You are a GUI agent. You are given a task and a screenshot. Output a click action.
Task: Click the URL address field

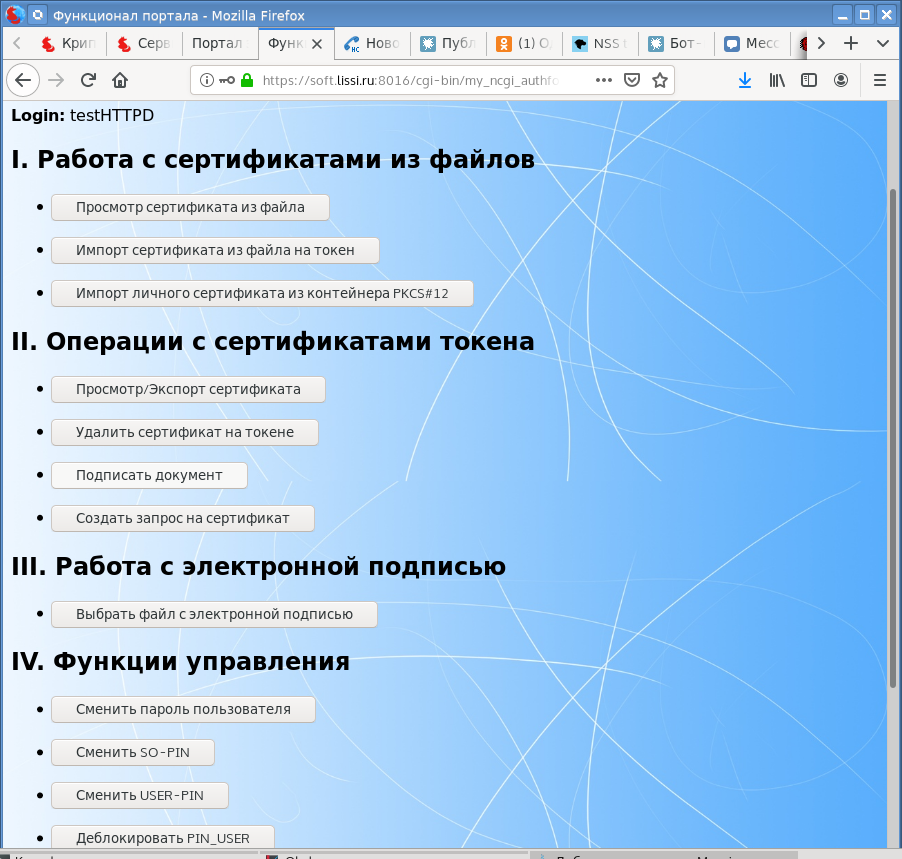pyautogui.click(x=420, y=81)
